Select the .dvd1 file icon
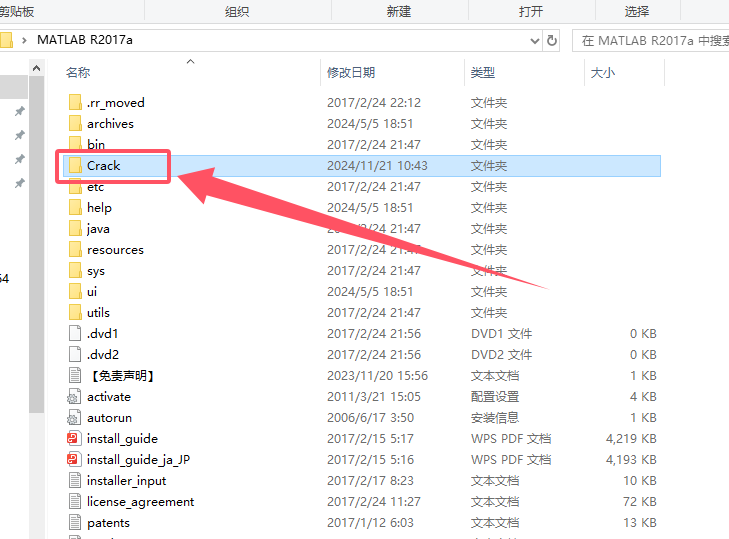This screenshot has width=729, height=539. 75,333
